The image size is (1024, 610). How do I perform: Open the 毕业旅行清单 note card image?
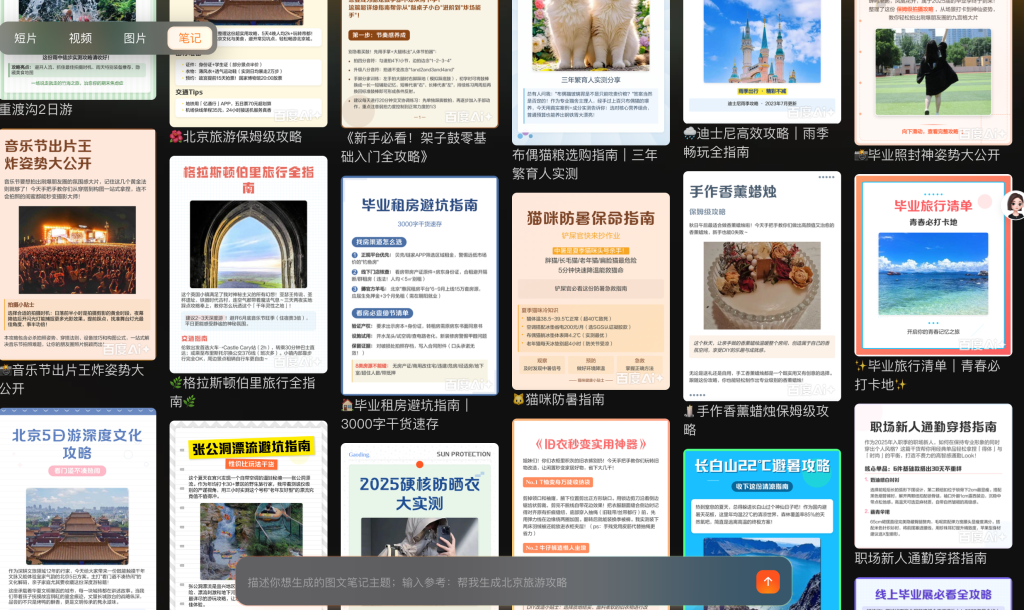point(932,264)
